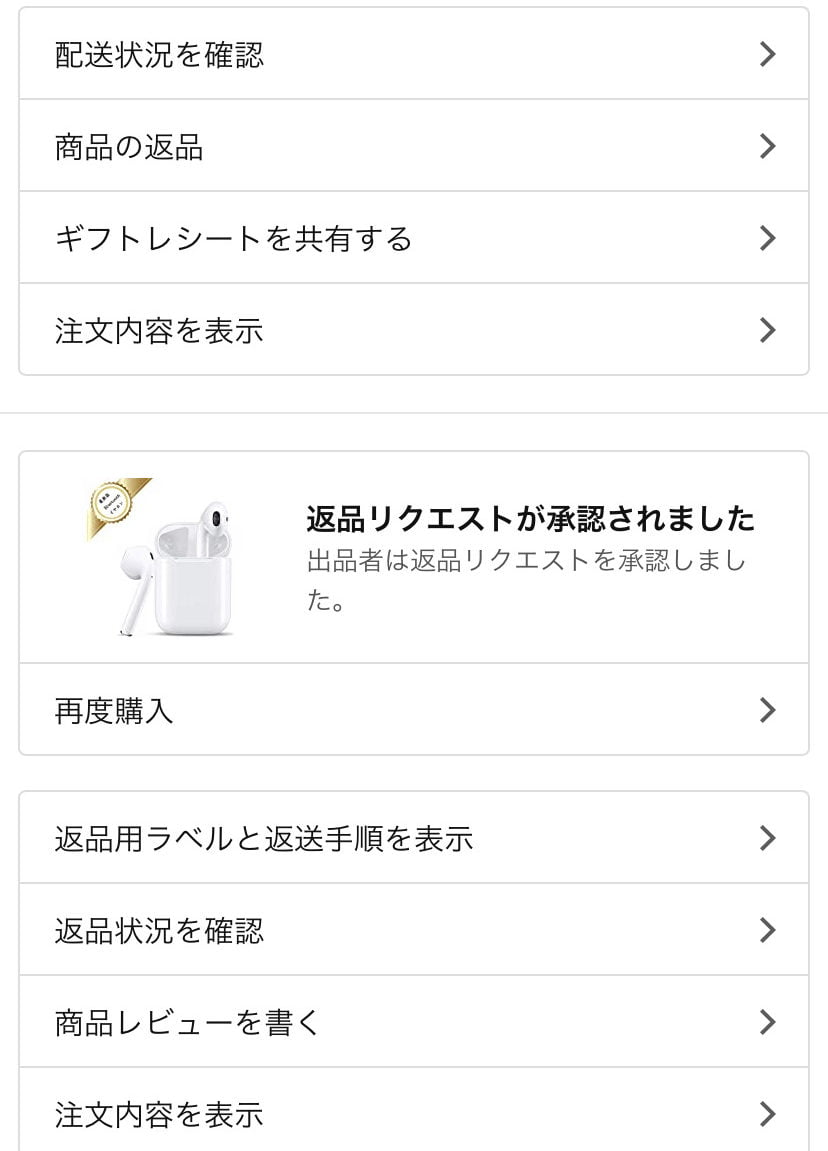Expand 注文内容を表示 chevron under ギフトレシート row
This screenshot has width=828, height=1151.
point(767,331)
